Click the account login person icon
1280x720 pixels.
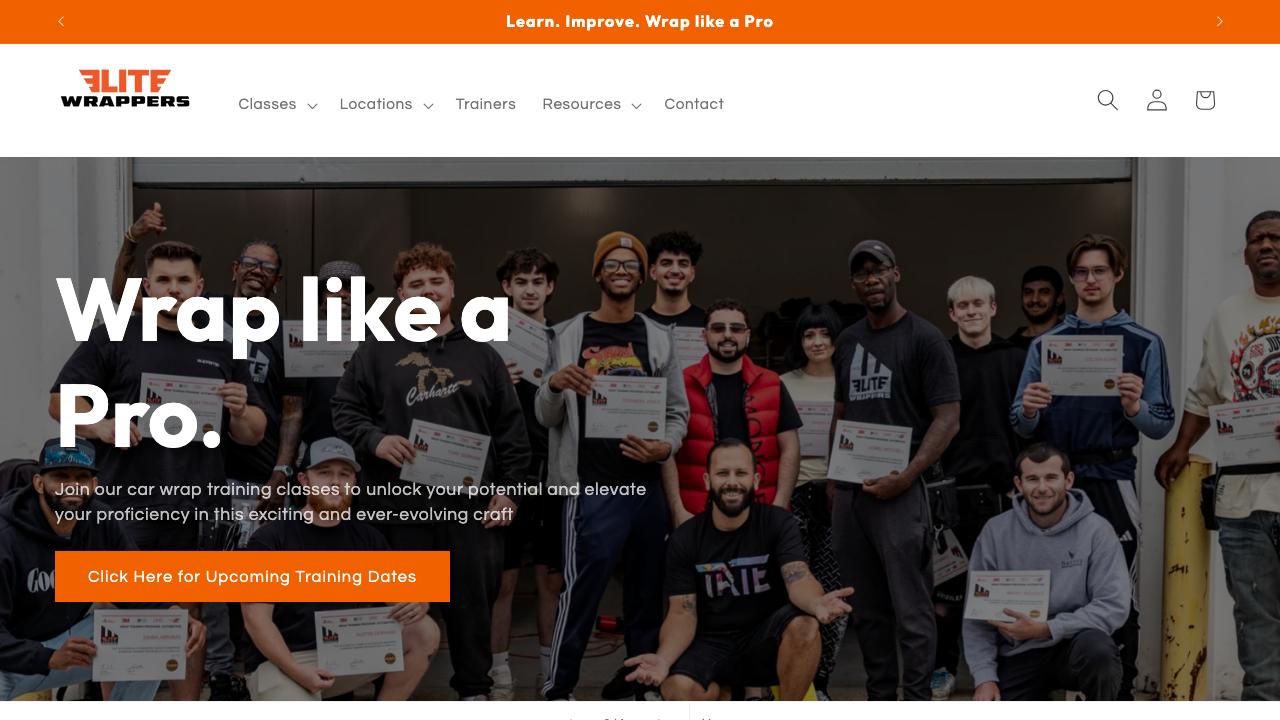point(1156,100)
